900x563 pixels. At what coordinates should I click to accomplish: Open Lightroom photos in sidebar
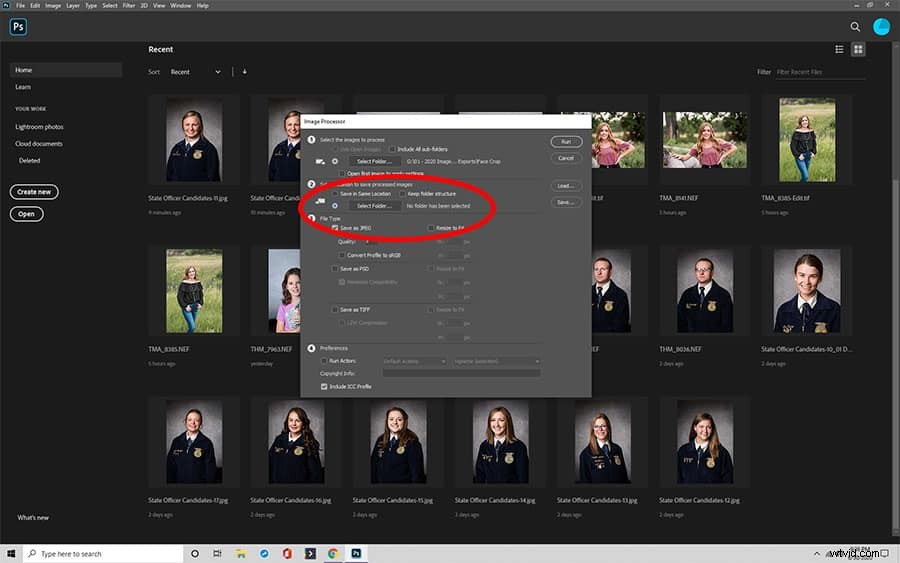39,127
